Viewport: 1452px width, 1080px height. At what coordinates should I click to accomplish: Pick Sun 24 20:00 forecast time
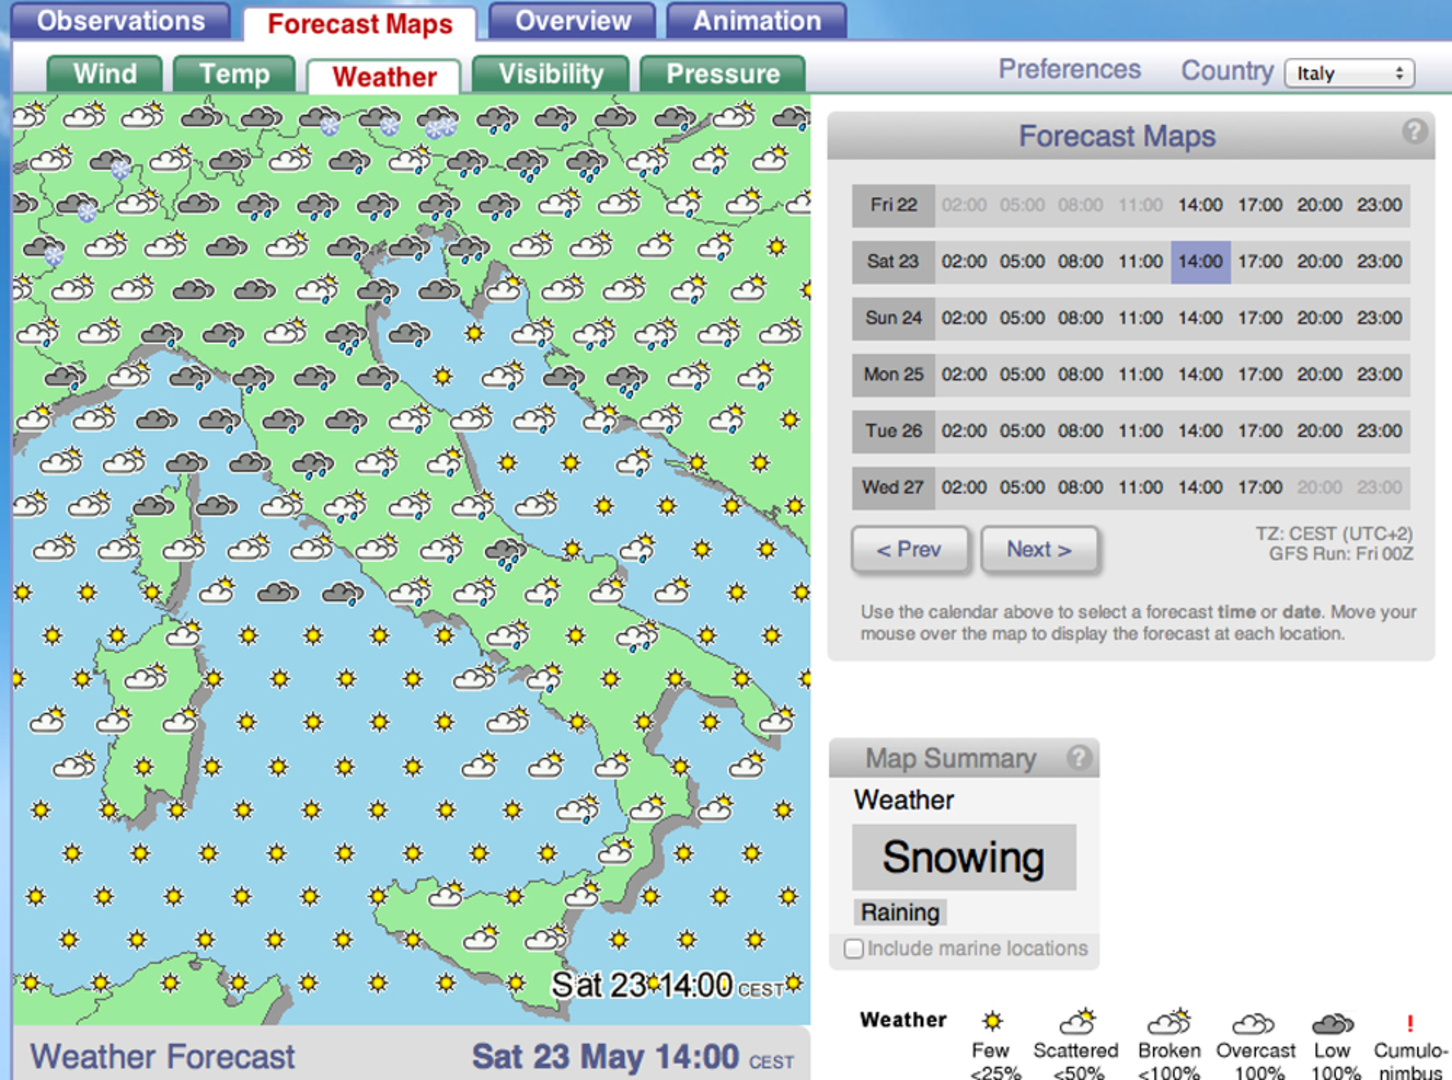[x=1320, y=318]
